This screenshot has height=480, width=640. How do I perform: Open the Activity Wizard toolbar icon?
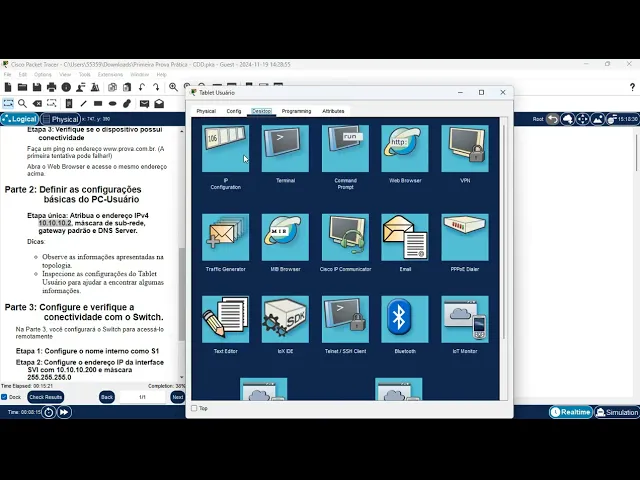click(81, 87)
